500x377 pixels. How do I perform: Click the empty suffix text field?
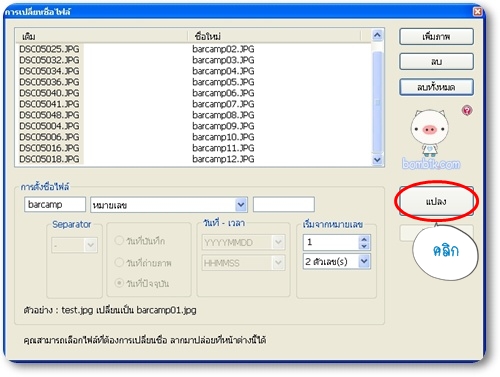coord(284,204)
